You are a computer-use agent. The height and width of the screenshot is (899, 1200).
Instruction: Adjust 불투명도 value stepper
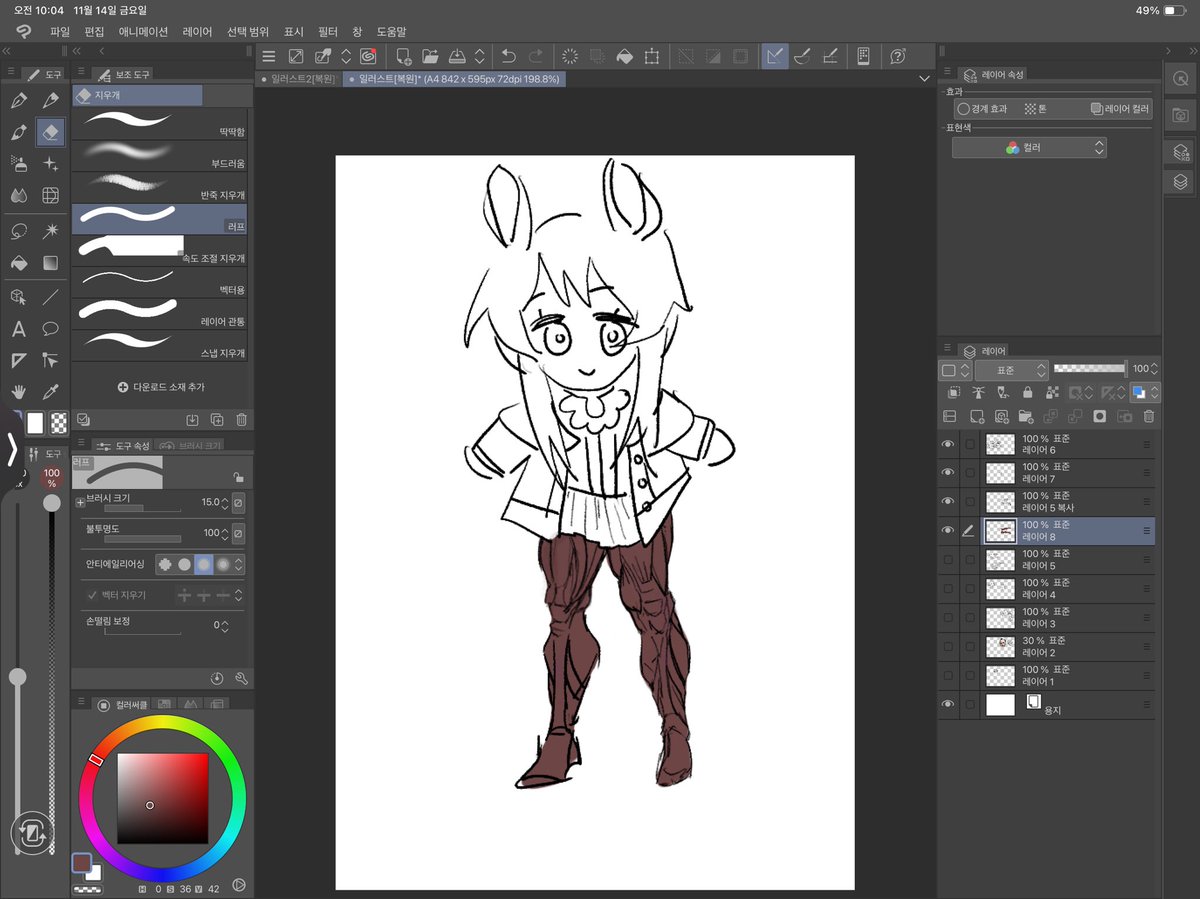tap(225, 533)
